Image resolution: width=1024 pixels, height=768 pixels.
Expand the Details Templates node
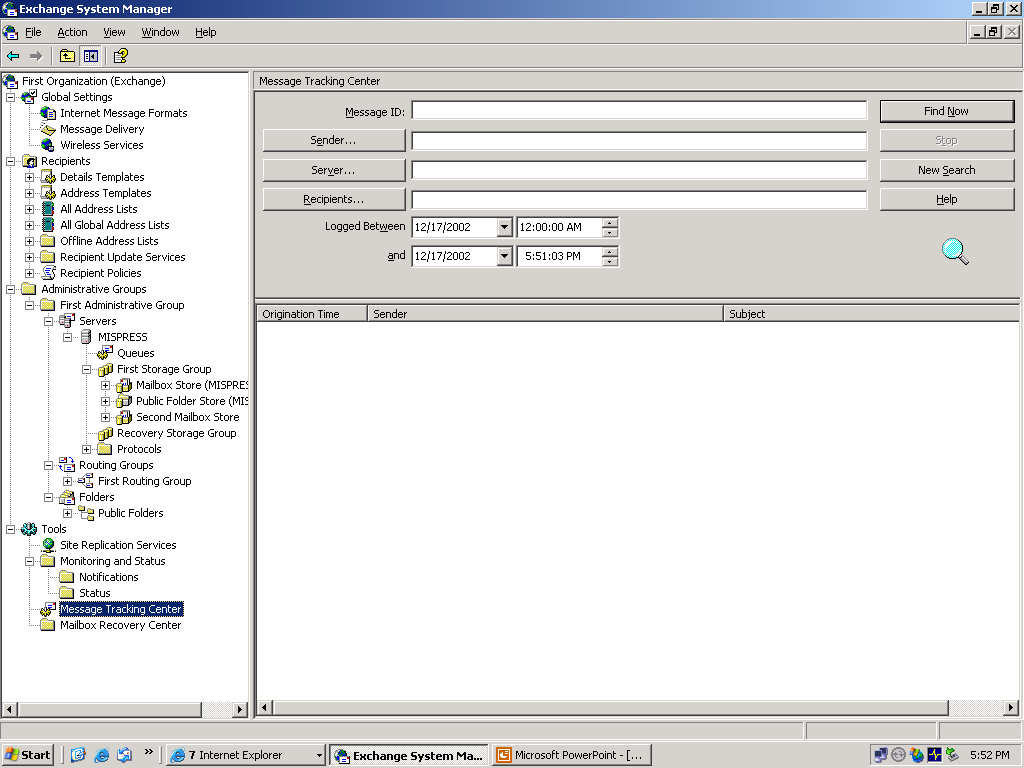pos(29,177)
